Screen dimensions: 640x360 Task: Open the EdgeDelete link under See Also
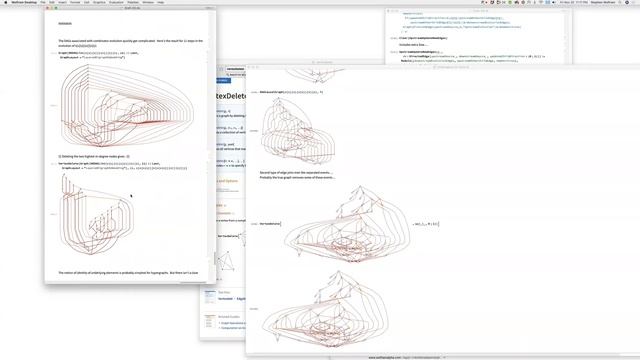[x=241, y=298]
